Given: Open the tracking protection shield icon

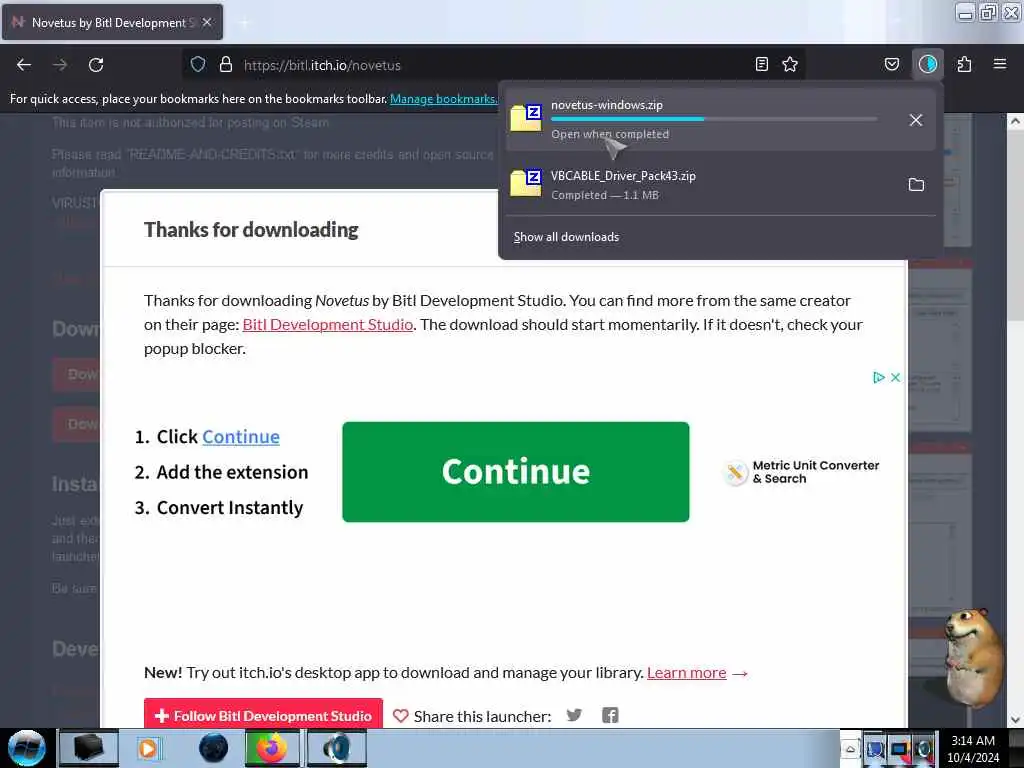Looking at the screenshot, I should click(198, 64).
